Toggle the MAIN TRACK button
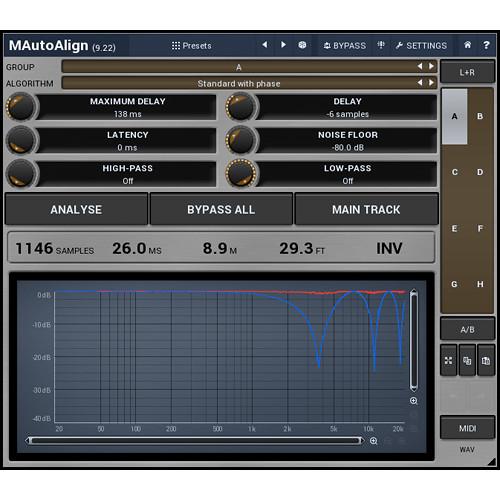The height and width of the screenshot is (500, 500). [x=366, y=209]
